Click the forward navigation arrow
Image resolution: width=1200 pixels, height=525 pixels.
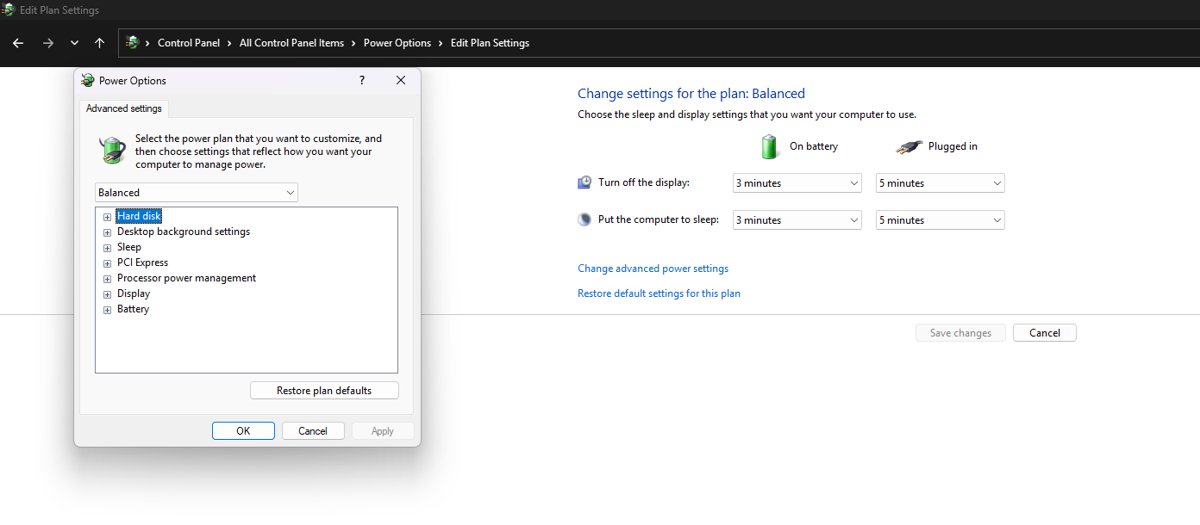48,43
